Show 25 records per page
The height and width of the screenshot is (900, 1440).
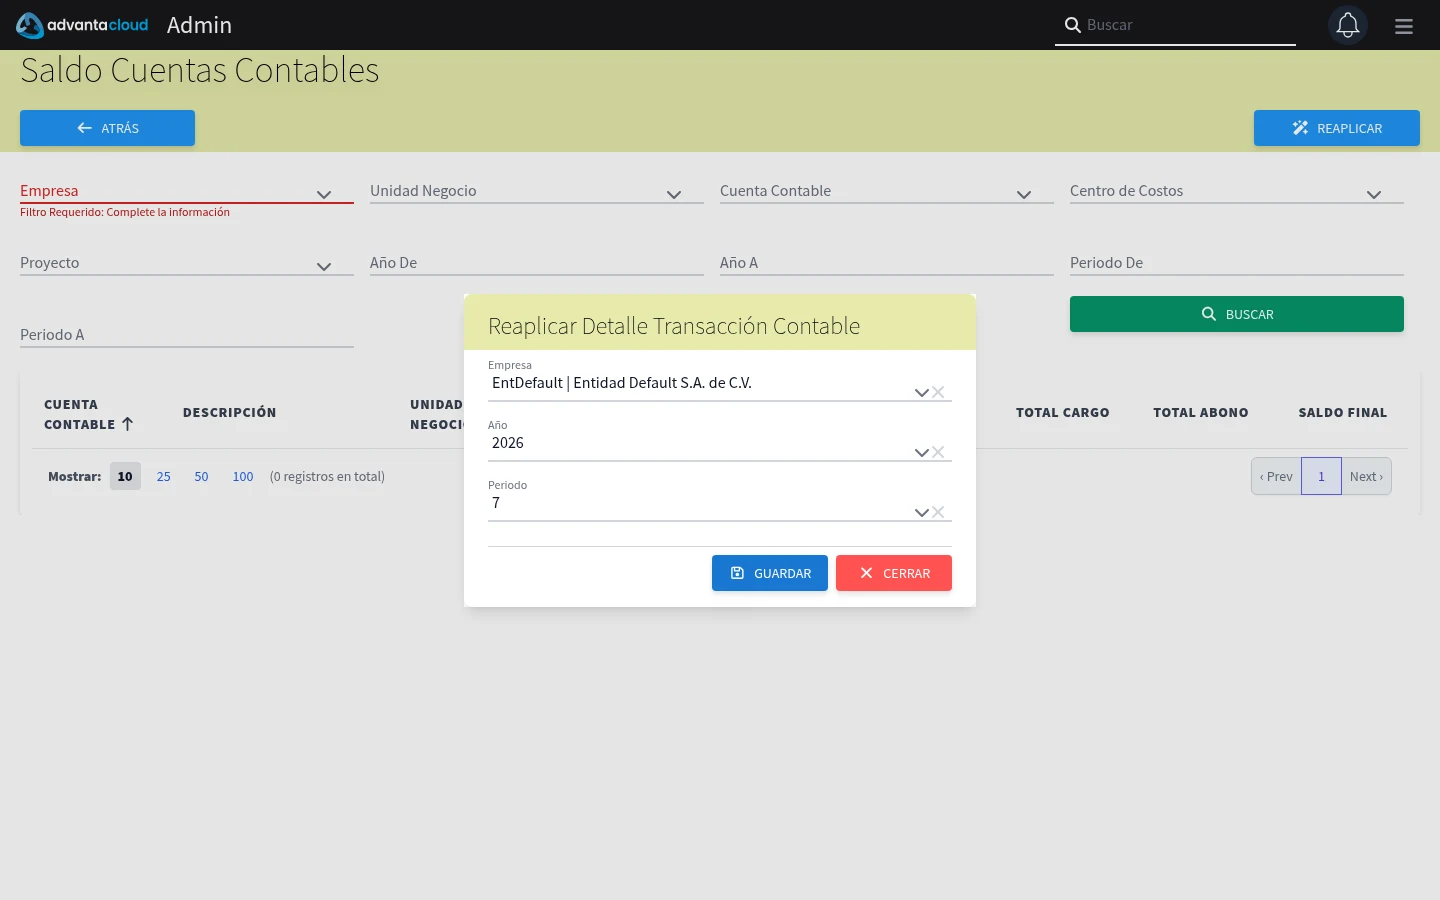(164, 476)
